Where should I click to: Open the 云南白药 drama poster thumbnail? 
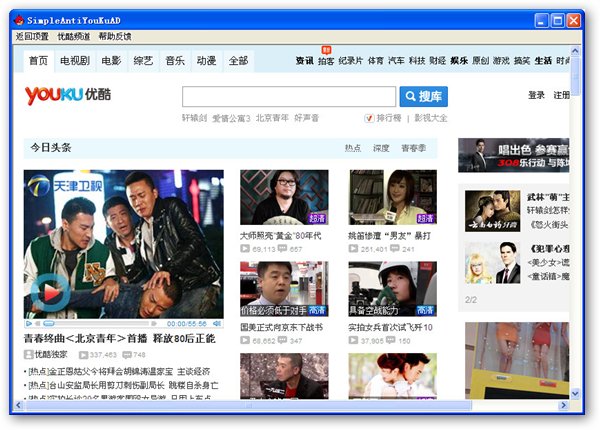tap(492, 211)
